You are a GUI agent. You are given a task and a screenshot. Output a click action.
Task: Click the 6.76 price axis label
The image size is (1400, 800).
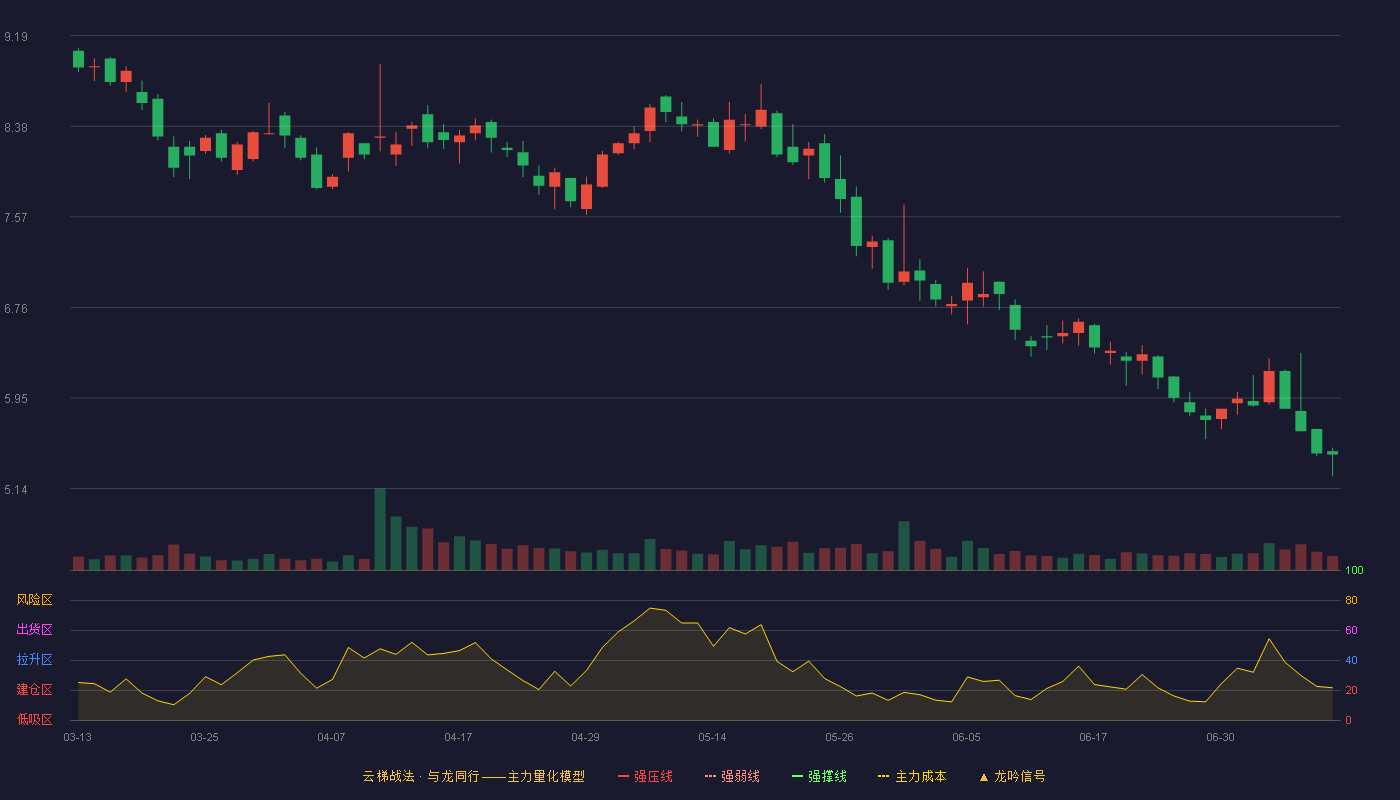pyautogui.click(x=16, y=309)
